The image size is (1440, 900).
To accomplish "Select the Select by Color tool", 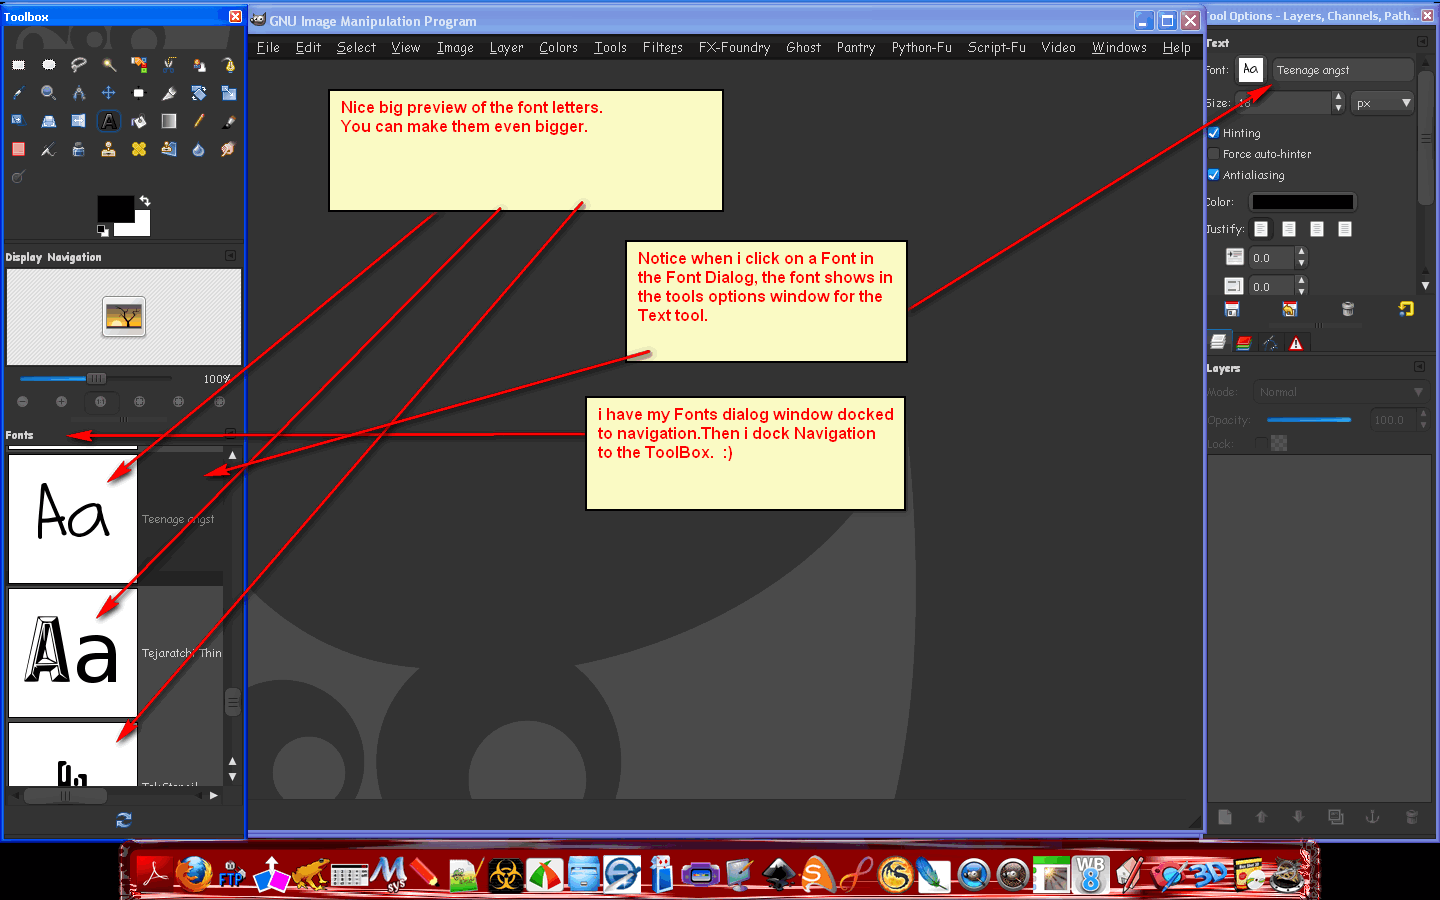I will 139,65.
